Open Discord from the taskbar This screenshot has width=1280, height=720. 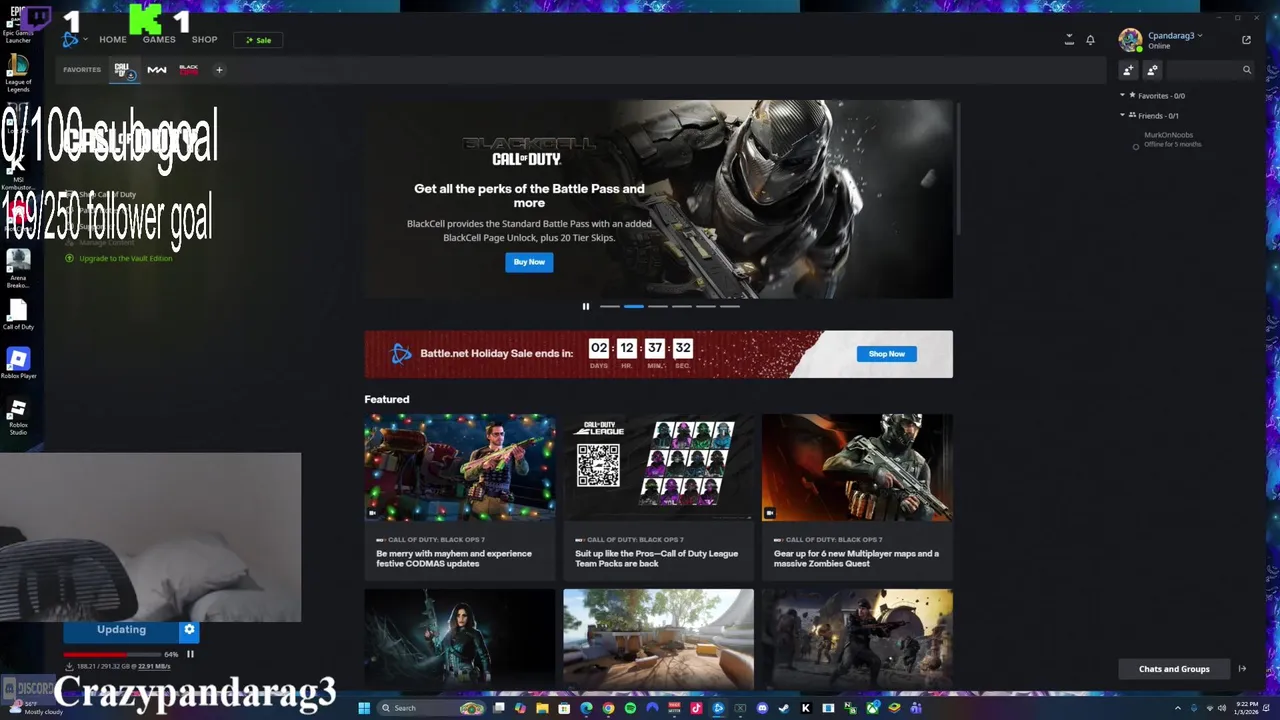(762, 708)
